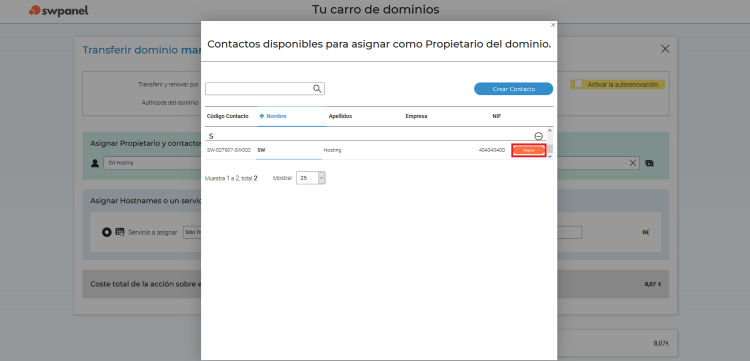Image resolution: width=750 pixels, height=361 pixels.
Task: Click the magnifier search icon in contact search
Action: pos(317,88)
